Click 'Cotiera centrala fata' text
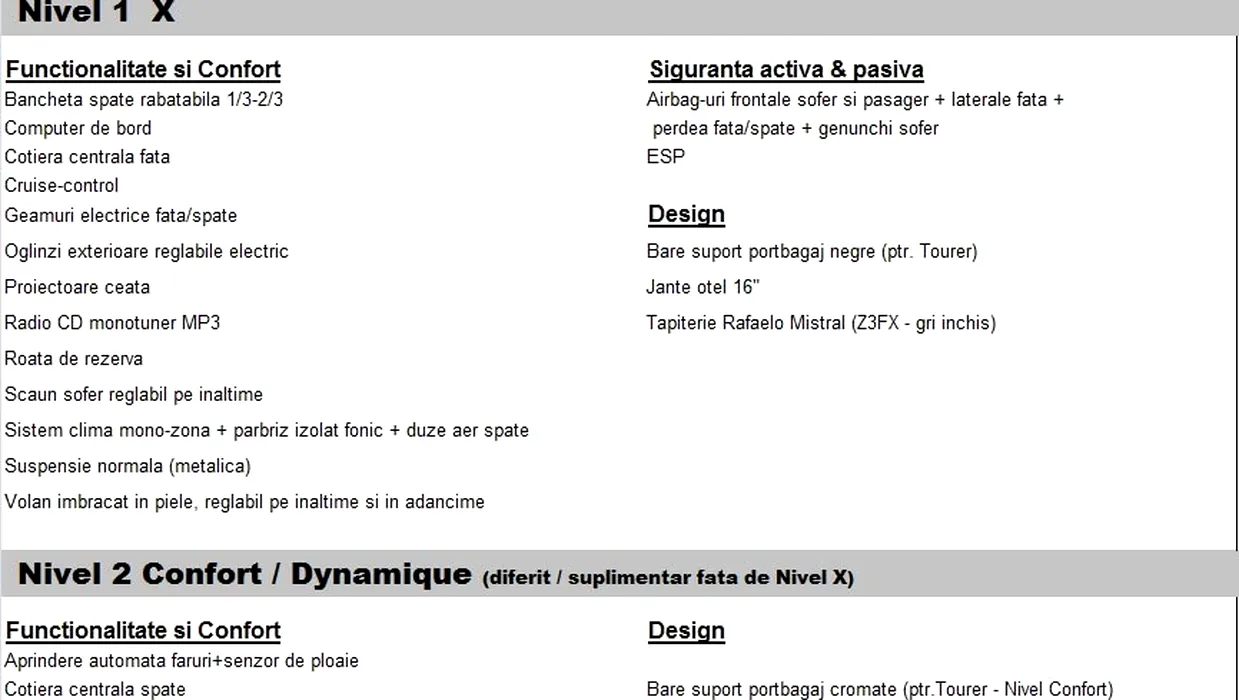 [x=87, y=157]
